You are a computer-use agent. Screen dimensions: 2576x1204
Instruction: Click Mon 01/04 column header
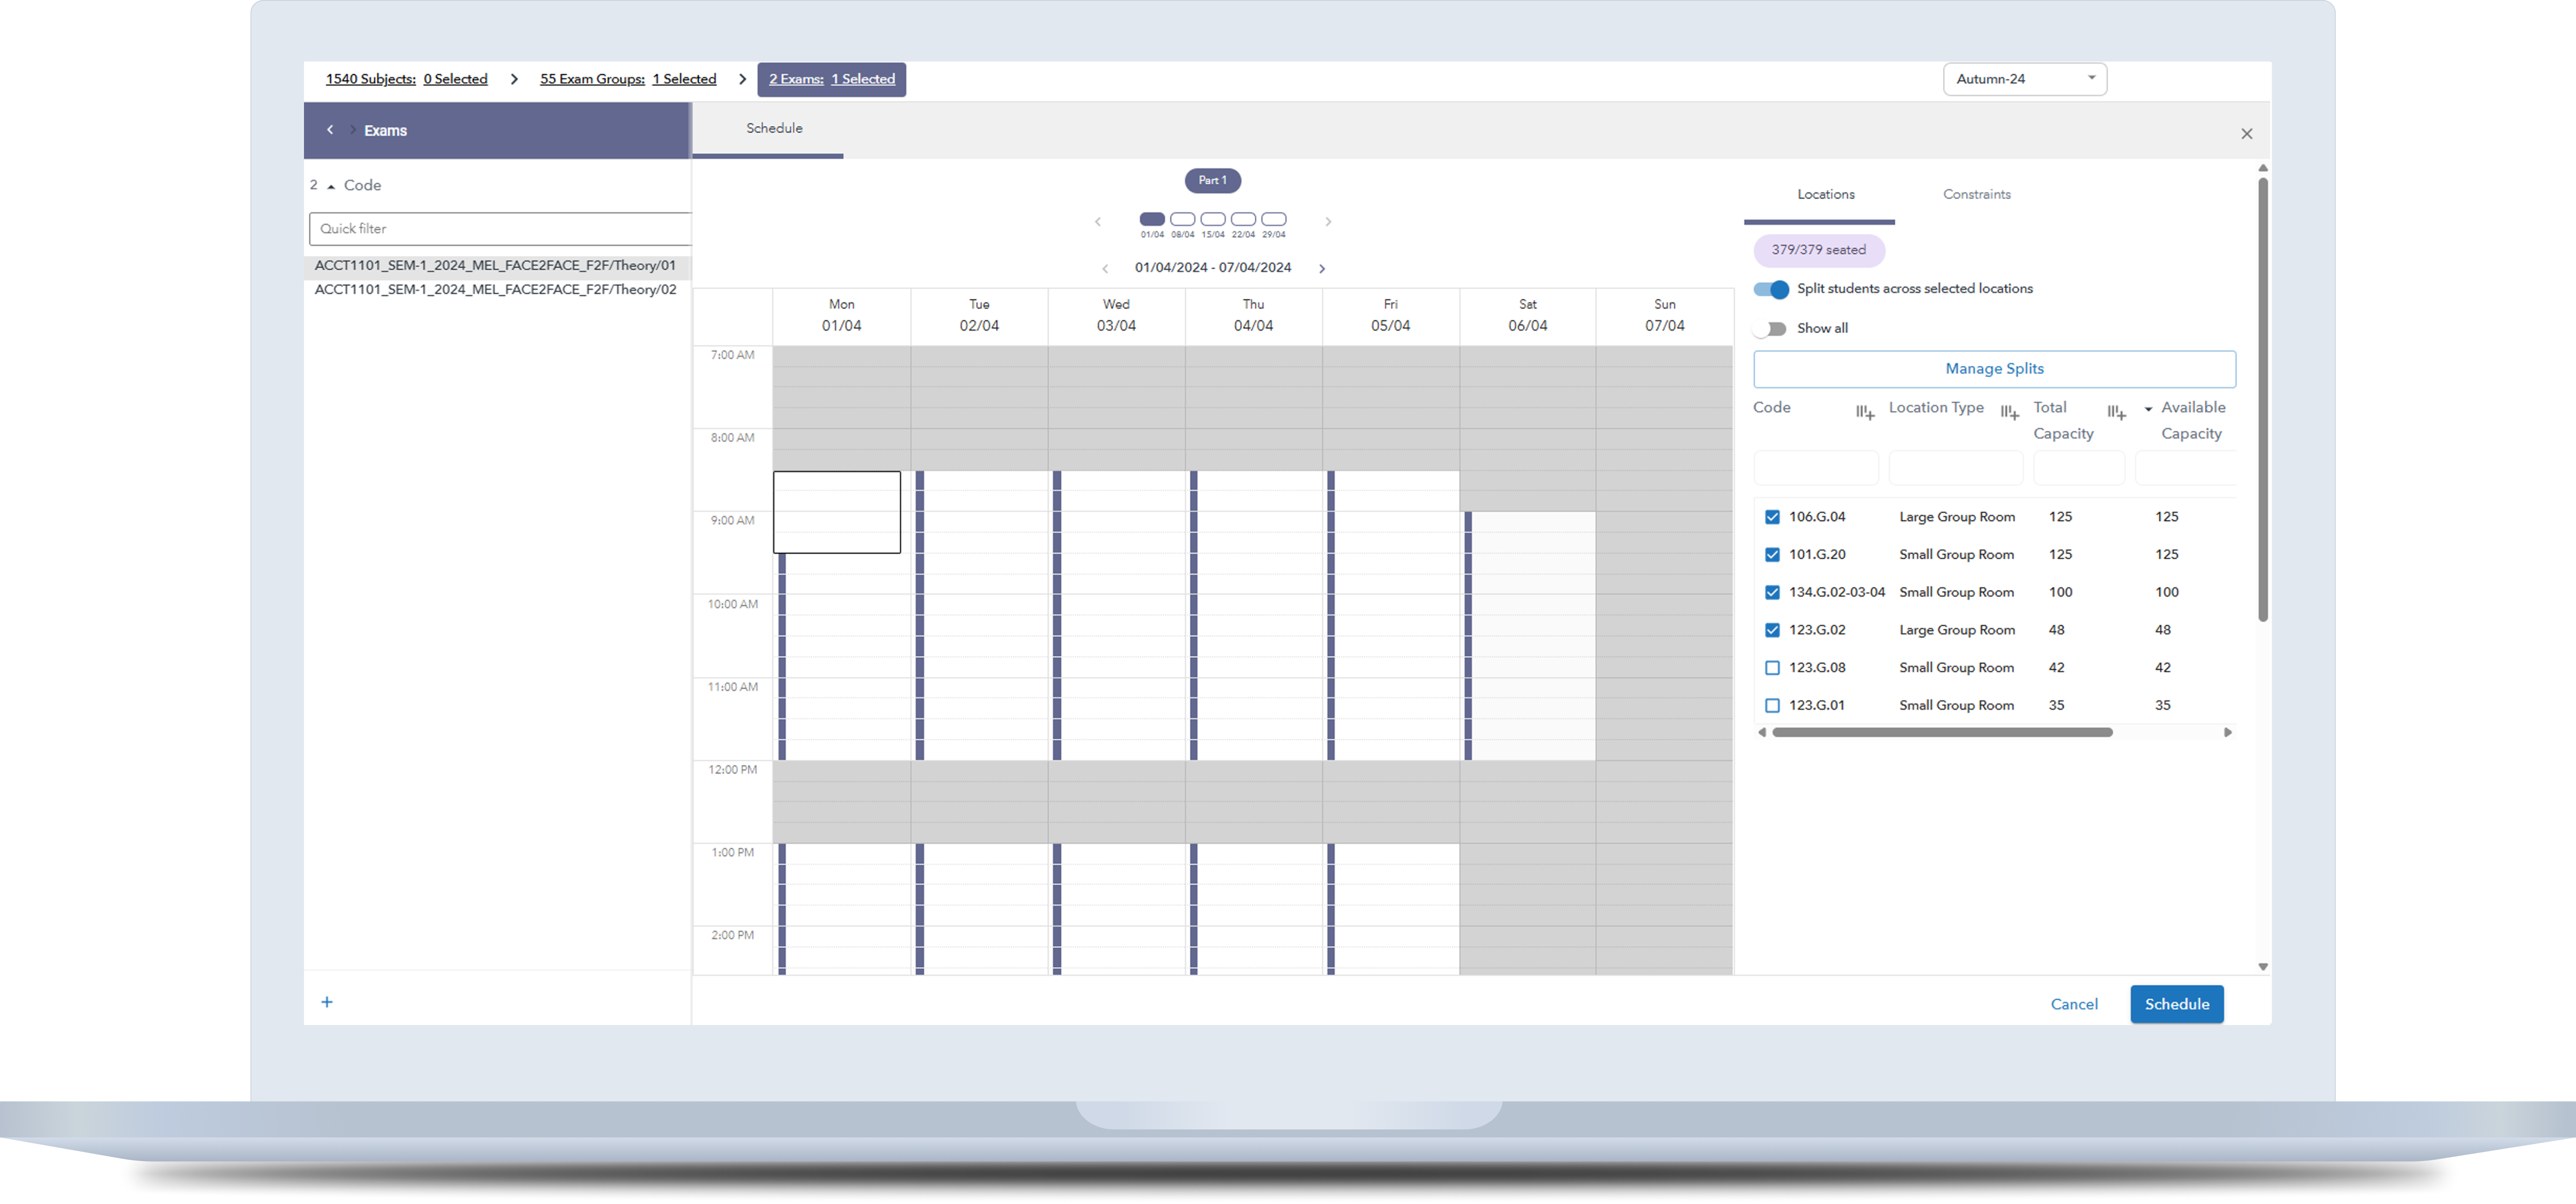[x=841, y=315]
